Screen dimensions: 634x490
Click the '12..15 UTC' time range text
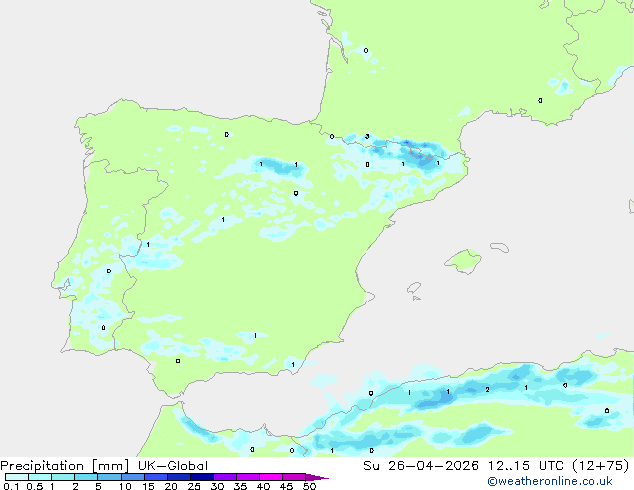pyautogui.click(x=526, y=466)
